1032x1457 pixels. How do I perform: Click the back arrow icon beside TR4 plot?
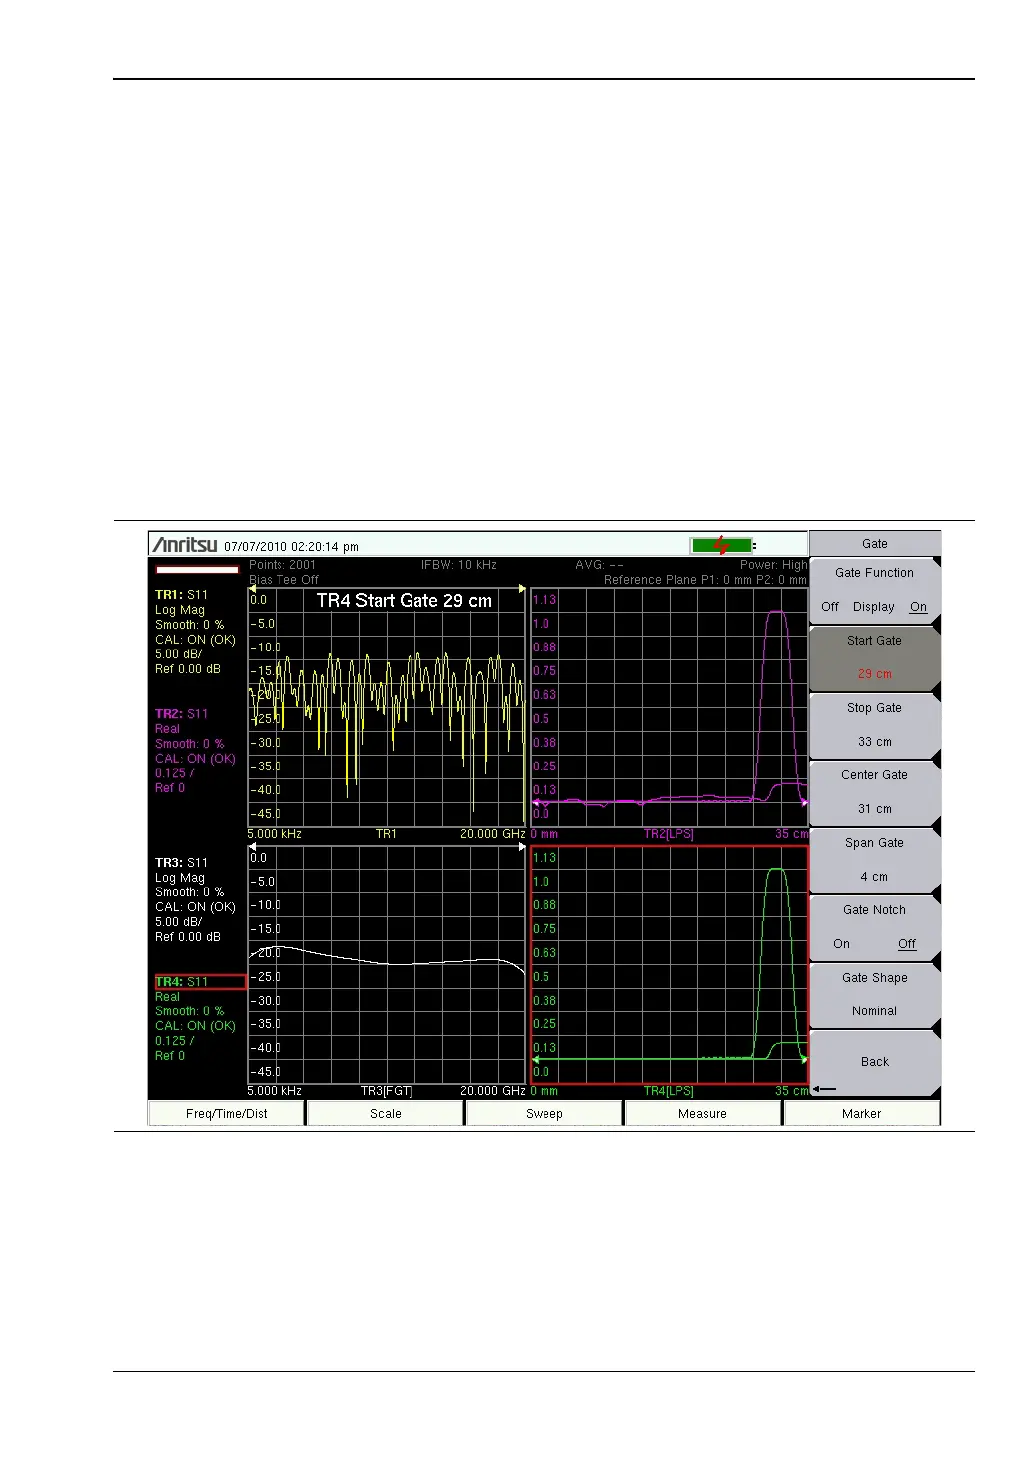pyautogui.click(x=824, y=1089)
